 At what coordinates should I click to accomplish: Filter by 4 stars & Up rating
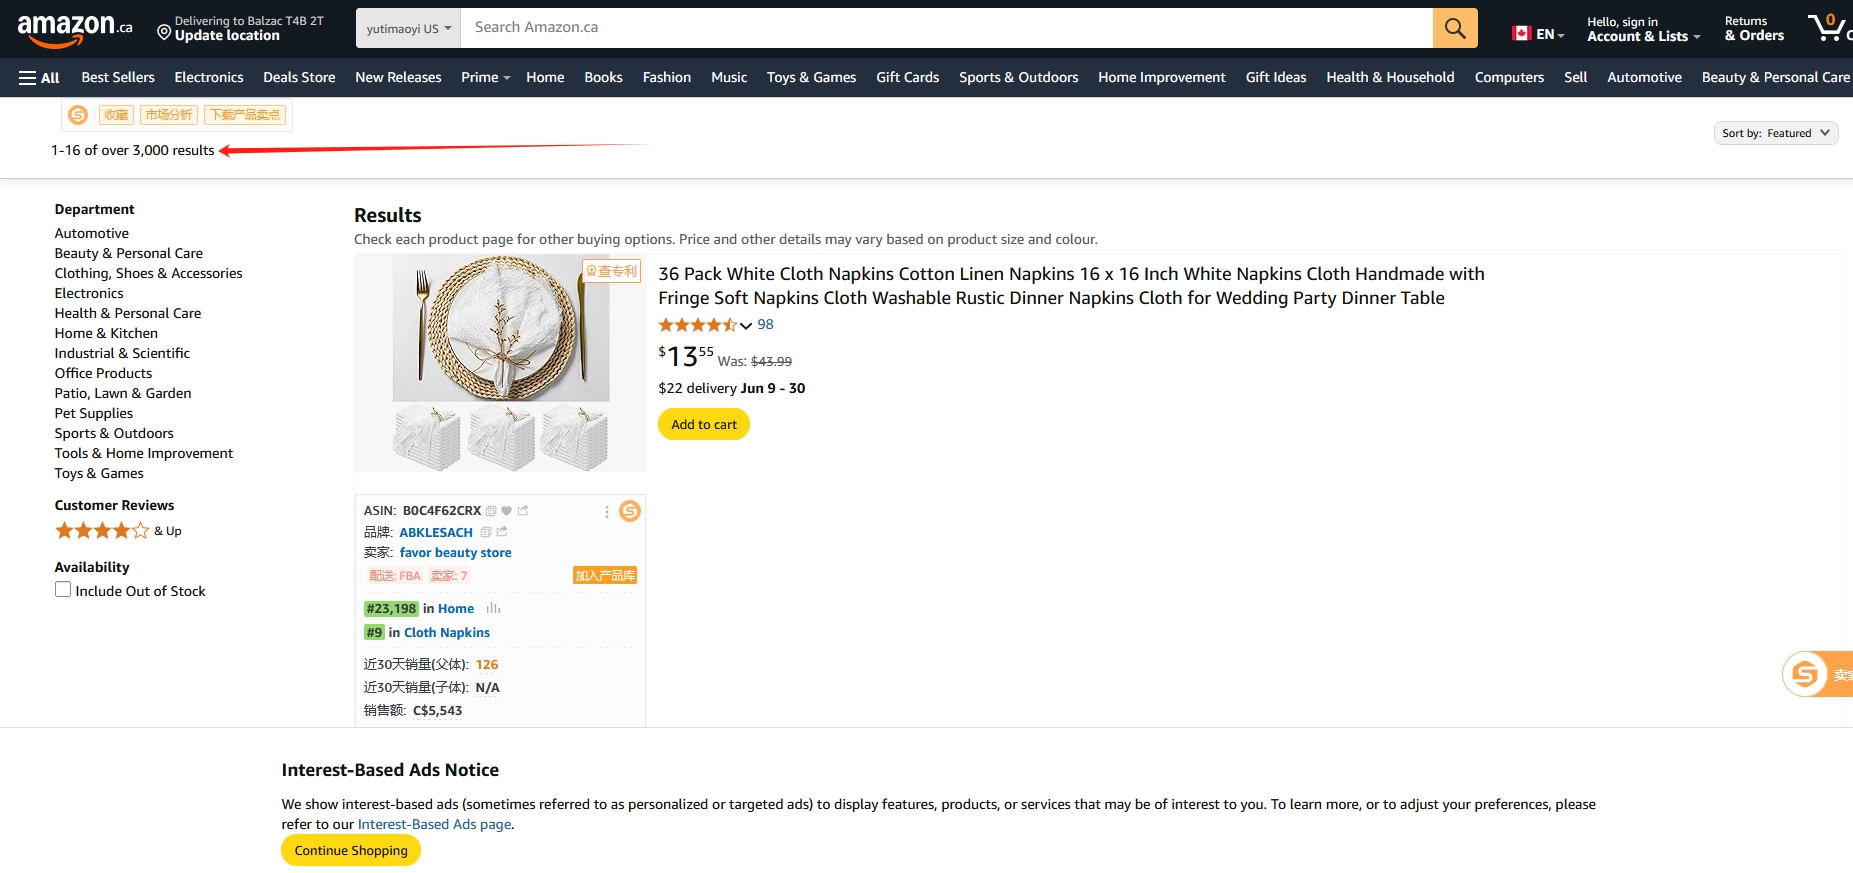click(x=117, y=531)
